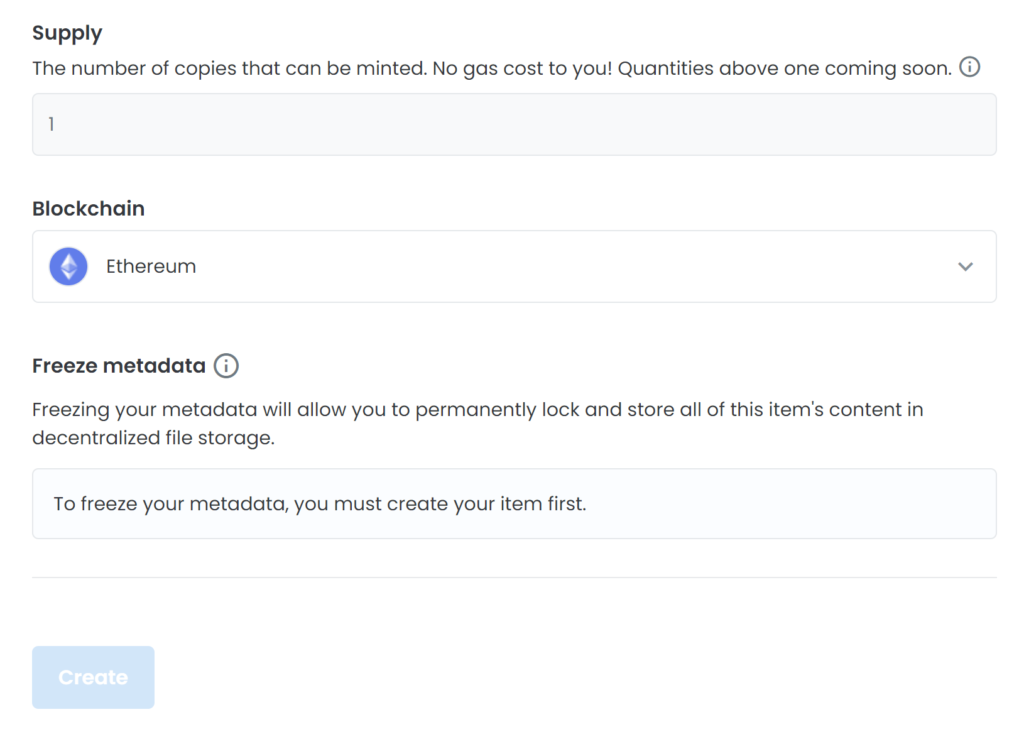Image resolution: width=1024 pixels, height=734 pixels.
Task: Select the Ethereum label in Blockchain dropdown
Action: pos(151,266)
